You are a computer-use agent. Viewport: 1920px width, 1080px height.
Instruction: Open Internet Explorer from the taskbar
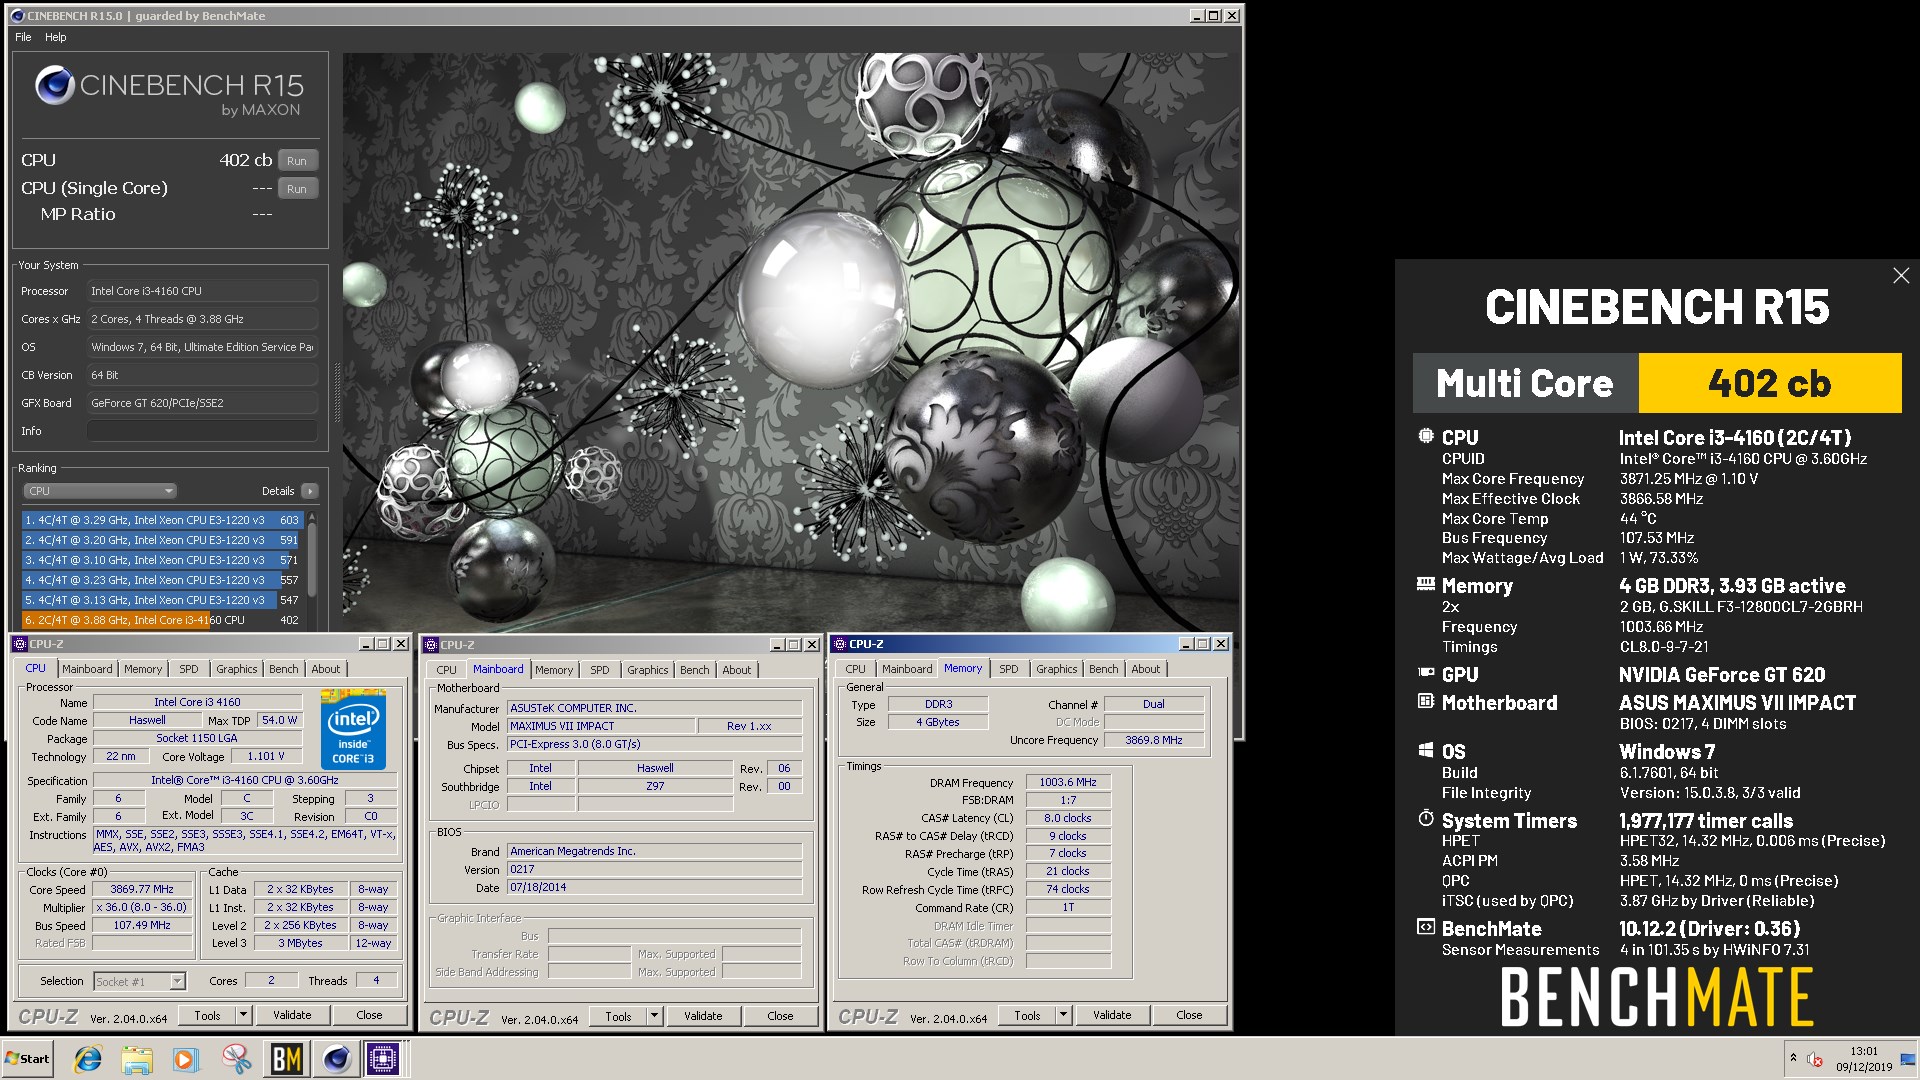pyautogui.click(x=88, y=1059)
